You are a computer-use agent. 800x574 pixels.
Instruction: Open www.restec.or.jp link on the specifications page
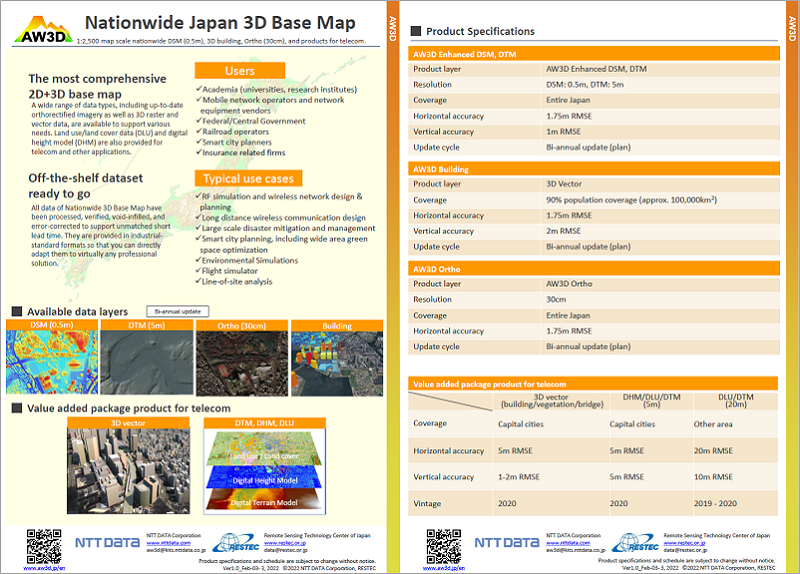(684, 543)
